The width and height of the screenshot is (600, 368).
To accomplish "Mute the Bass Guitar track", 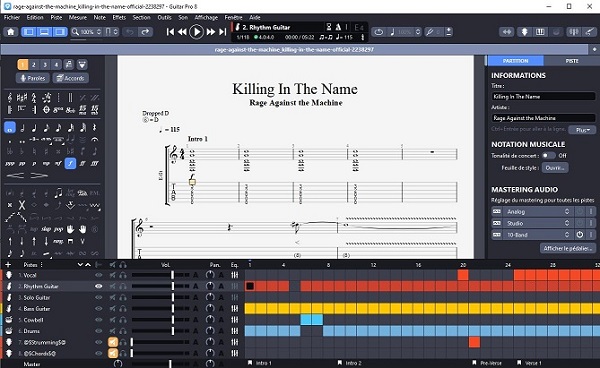I will click(x=112, y=308).
